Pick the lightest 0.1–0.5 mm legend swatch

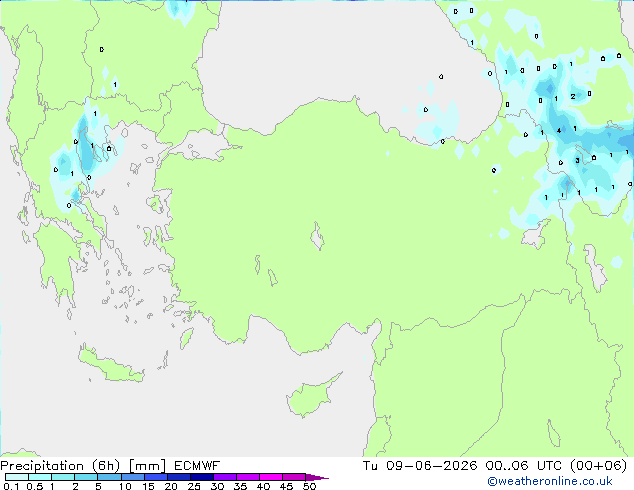(x=17, y=477)
